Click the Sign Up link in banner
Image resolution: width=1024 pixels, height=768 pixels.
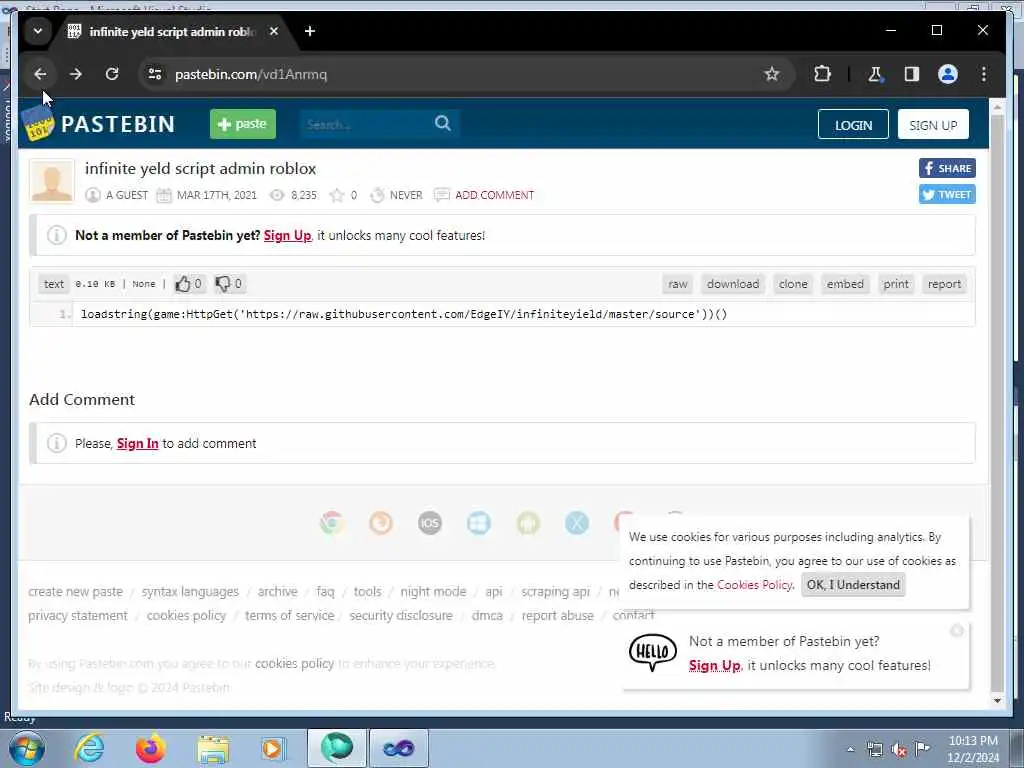pos(287,236)
